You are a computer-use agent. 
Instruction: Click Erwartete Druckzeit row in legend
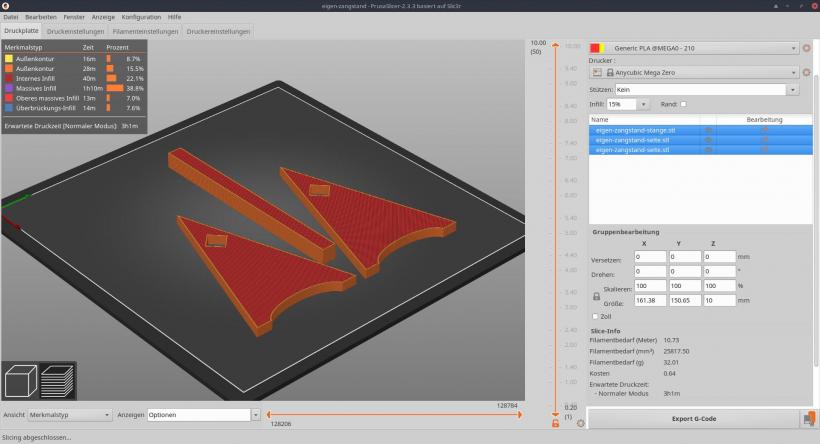72,126
